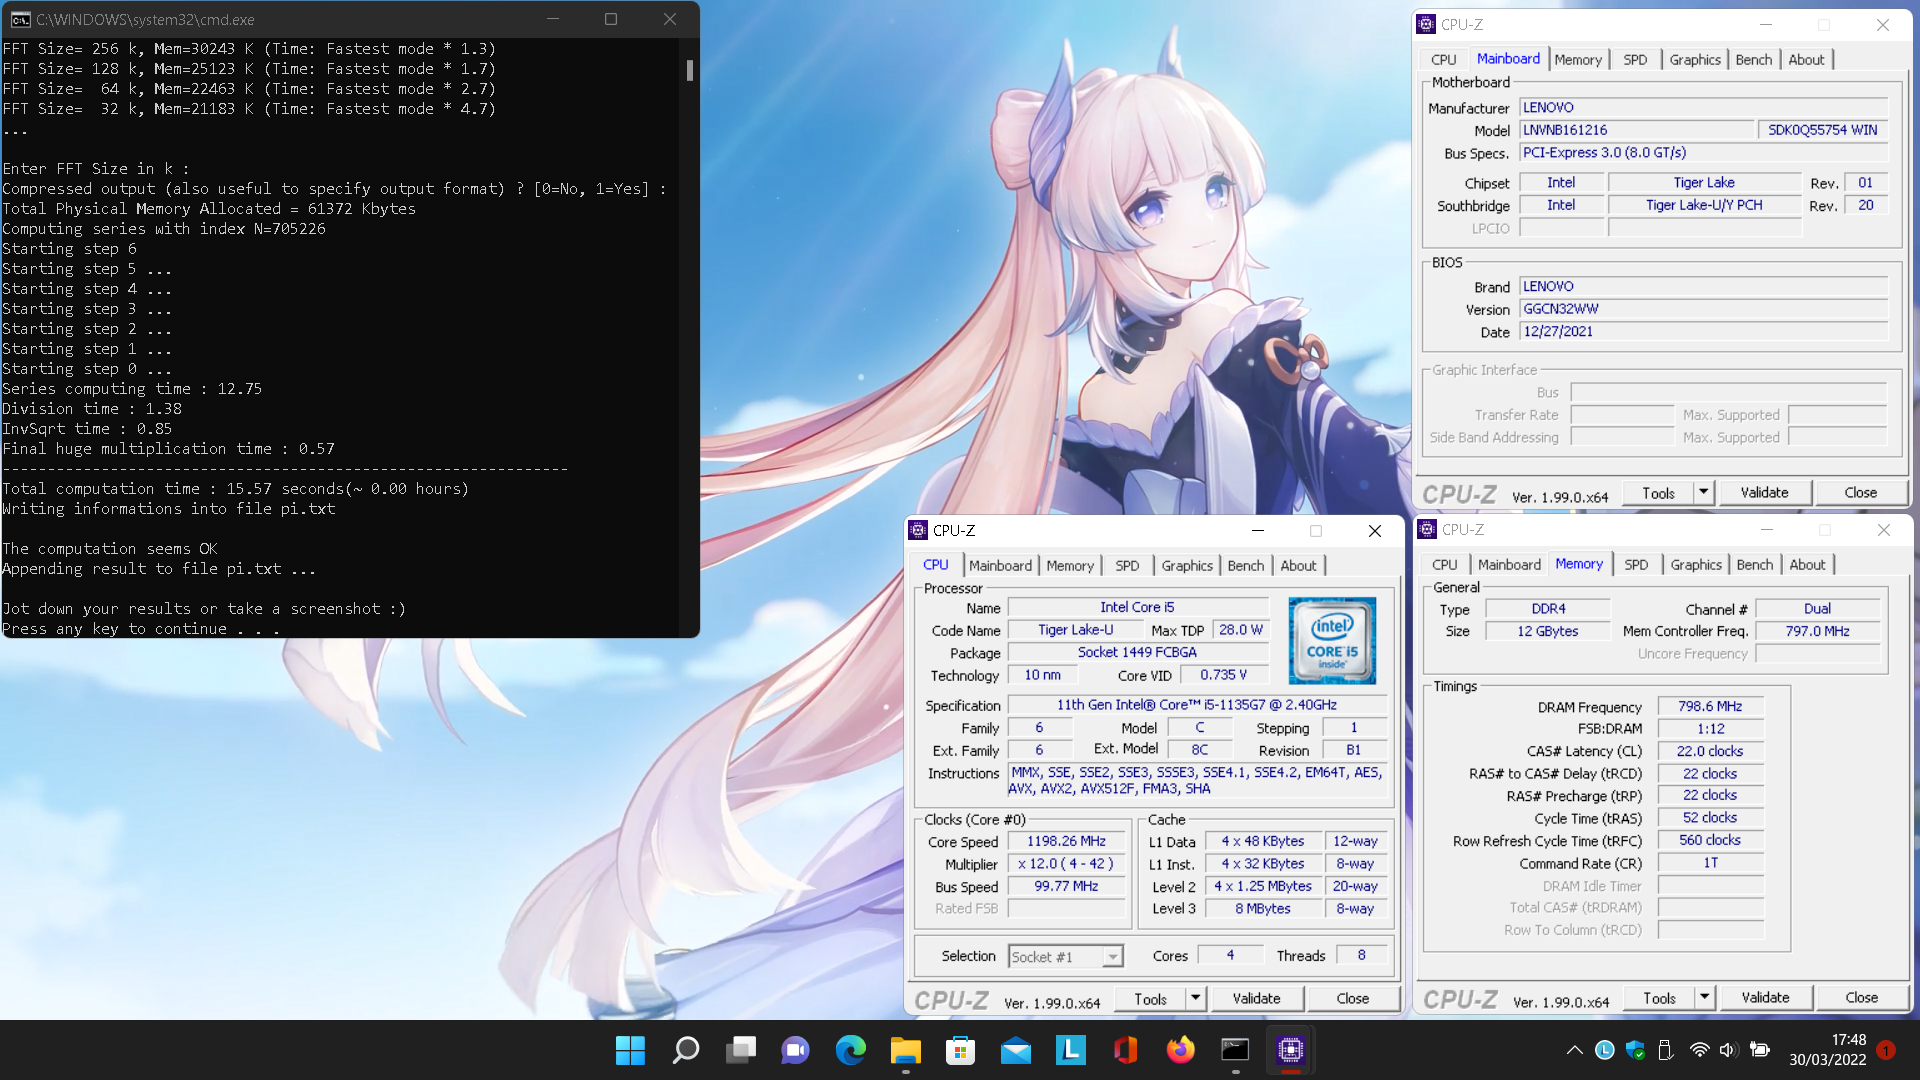Click CPU-Z icon in Mainboard window title
The width and height of the screenshot is (1920, 1080).
[x=1427, y=25]
